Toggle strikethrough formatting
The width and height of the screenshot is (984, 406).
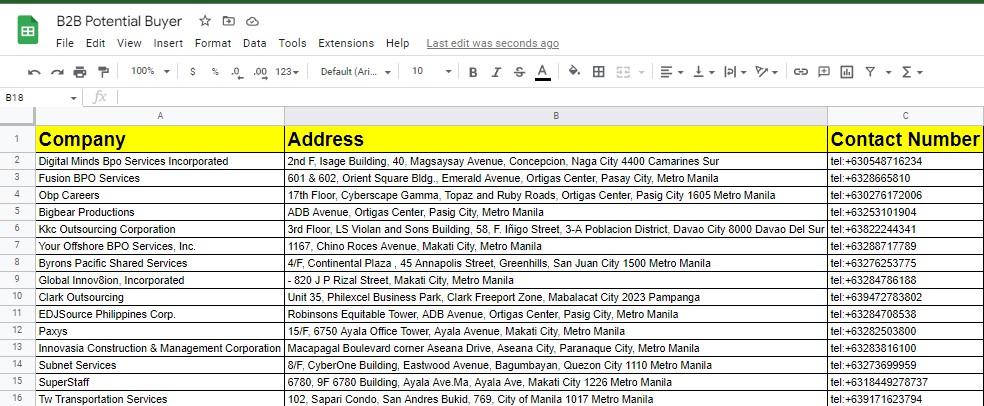coord(519,72)
